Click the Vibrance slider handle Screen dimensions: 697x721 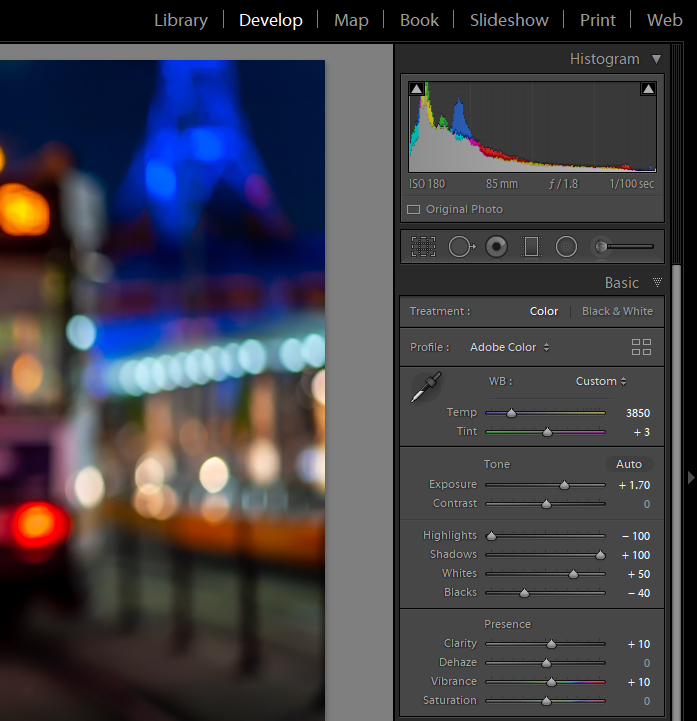pyautogui.click(x=551, y=682)
